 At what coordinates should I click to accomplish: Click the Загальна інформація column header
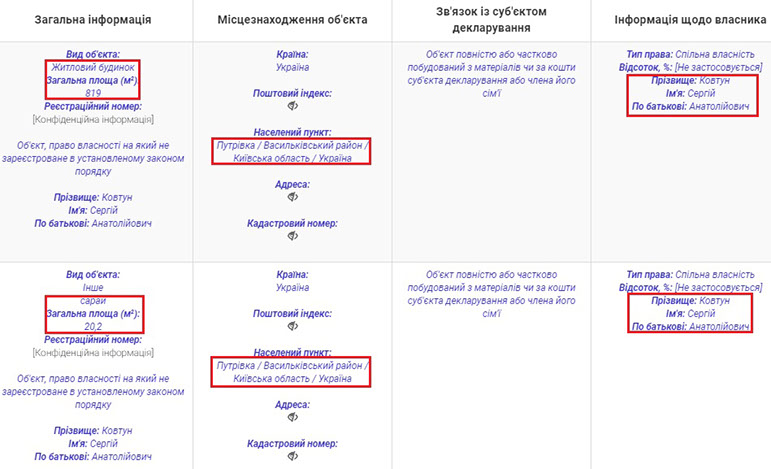tap(93, 19)
